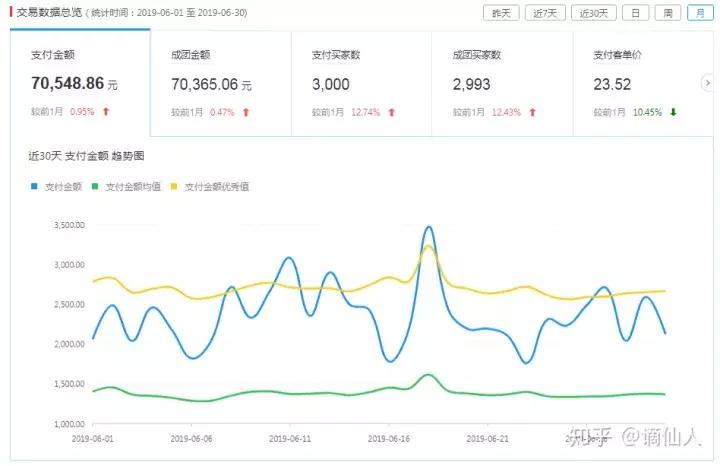Toggle yellow 支付金额优秀值 legend series

pyautogui.click(x=210, y=186)
